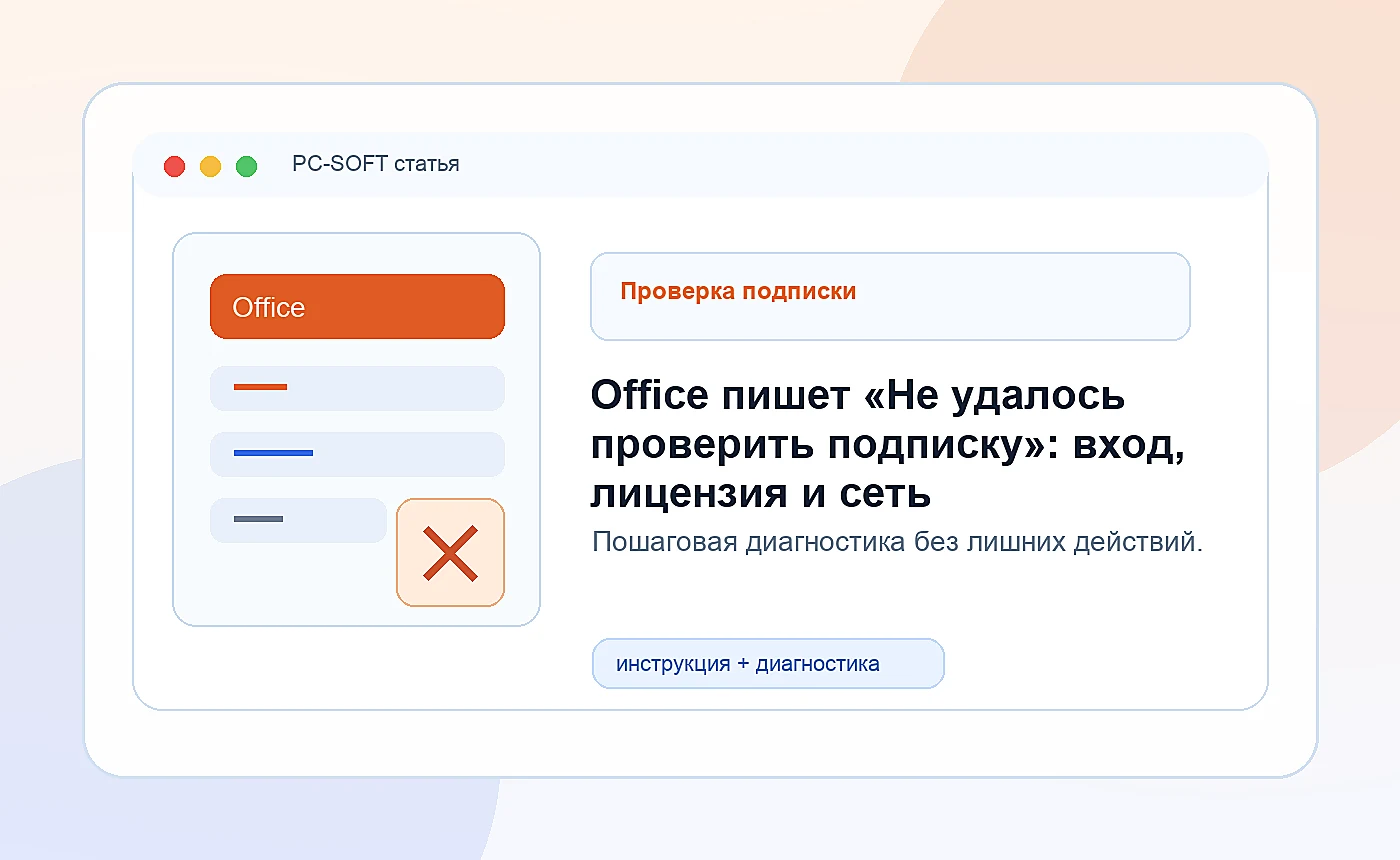Click the headline Office пишет «Не удалось проверить подписку»
The height and width of the screenshot is (860, 1400).
coord(888,445)
